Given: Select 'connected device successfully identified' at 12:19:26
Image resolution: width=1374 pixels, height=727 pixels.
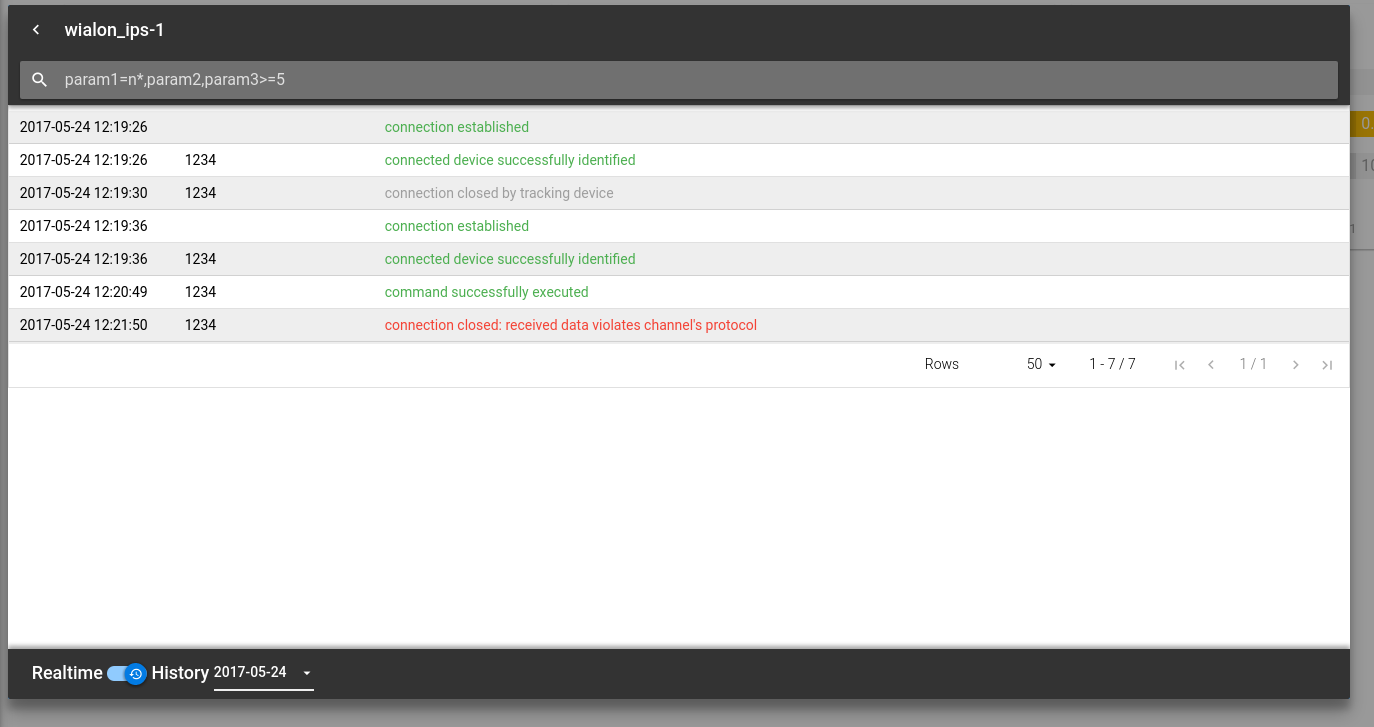Looking at the screenshot, I should tap(679, 160).
